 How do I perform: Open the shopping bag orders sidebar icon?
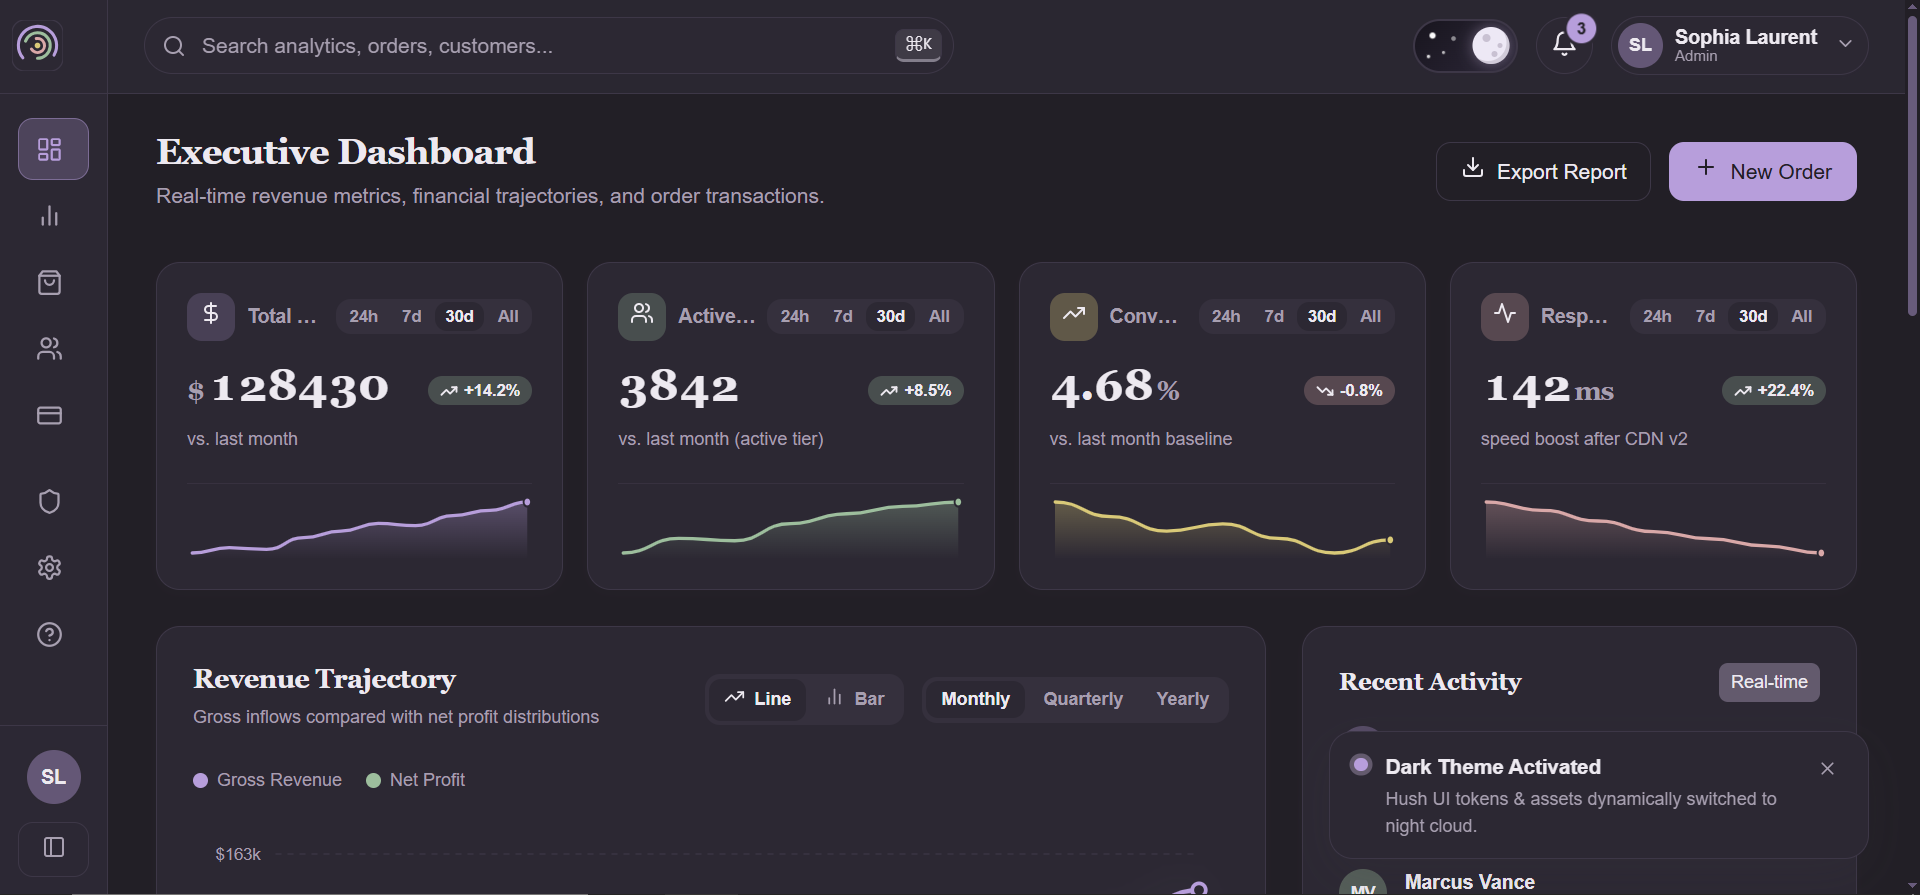click(49, 283)
